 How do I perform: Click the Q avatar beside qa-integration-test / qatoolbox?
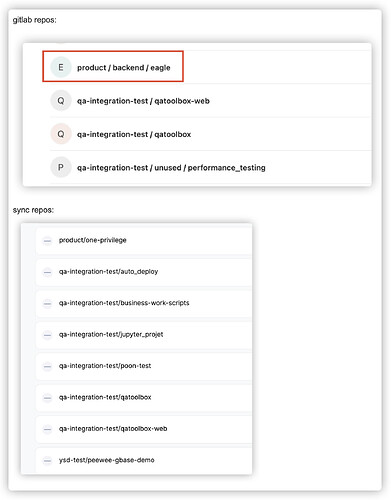[61, 134]
